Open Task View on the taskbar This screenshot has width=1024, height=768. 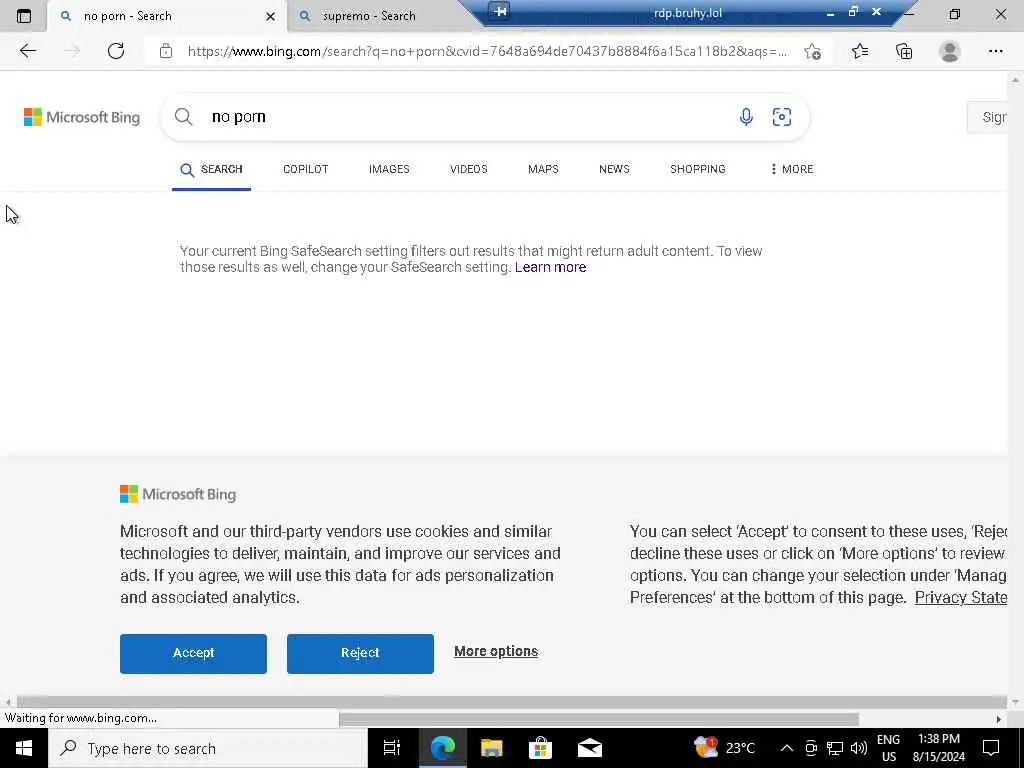392,748
